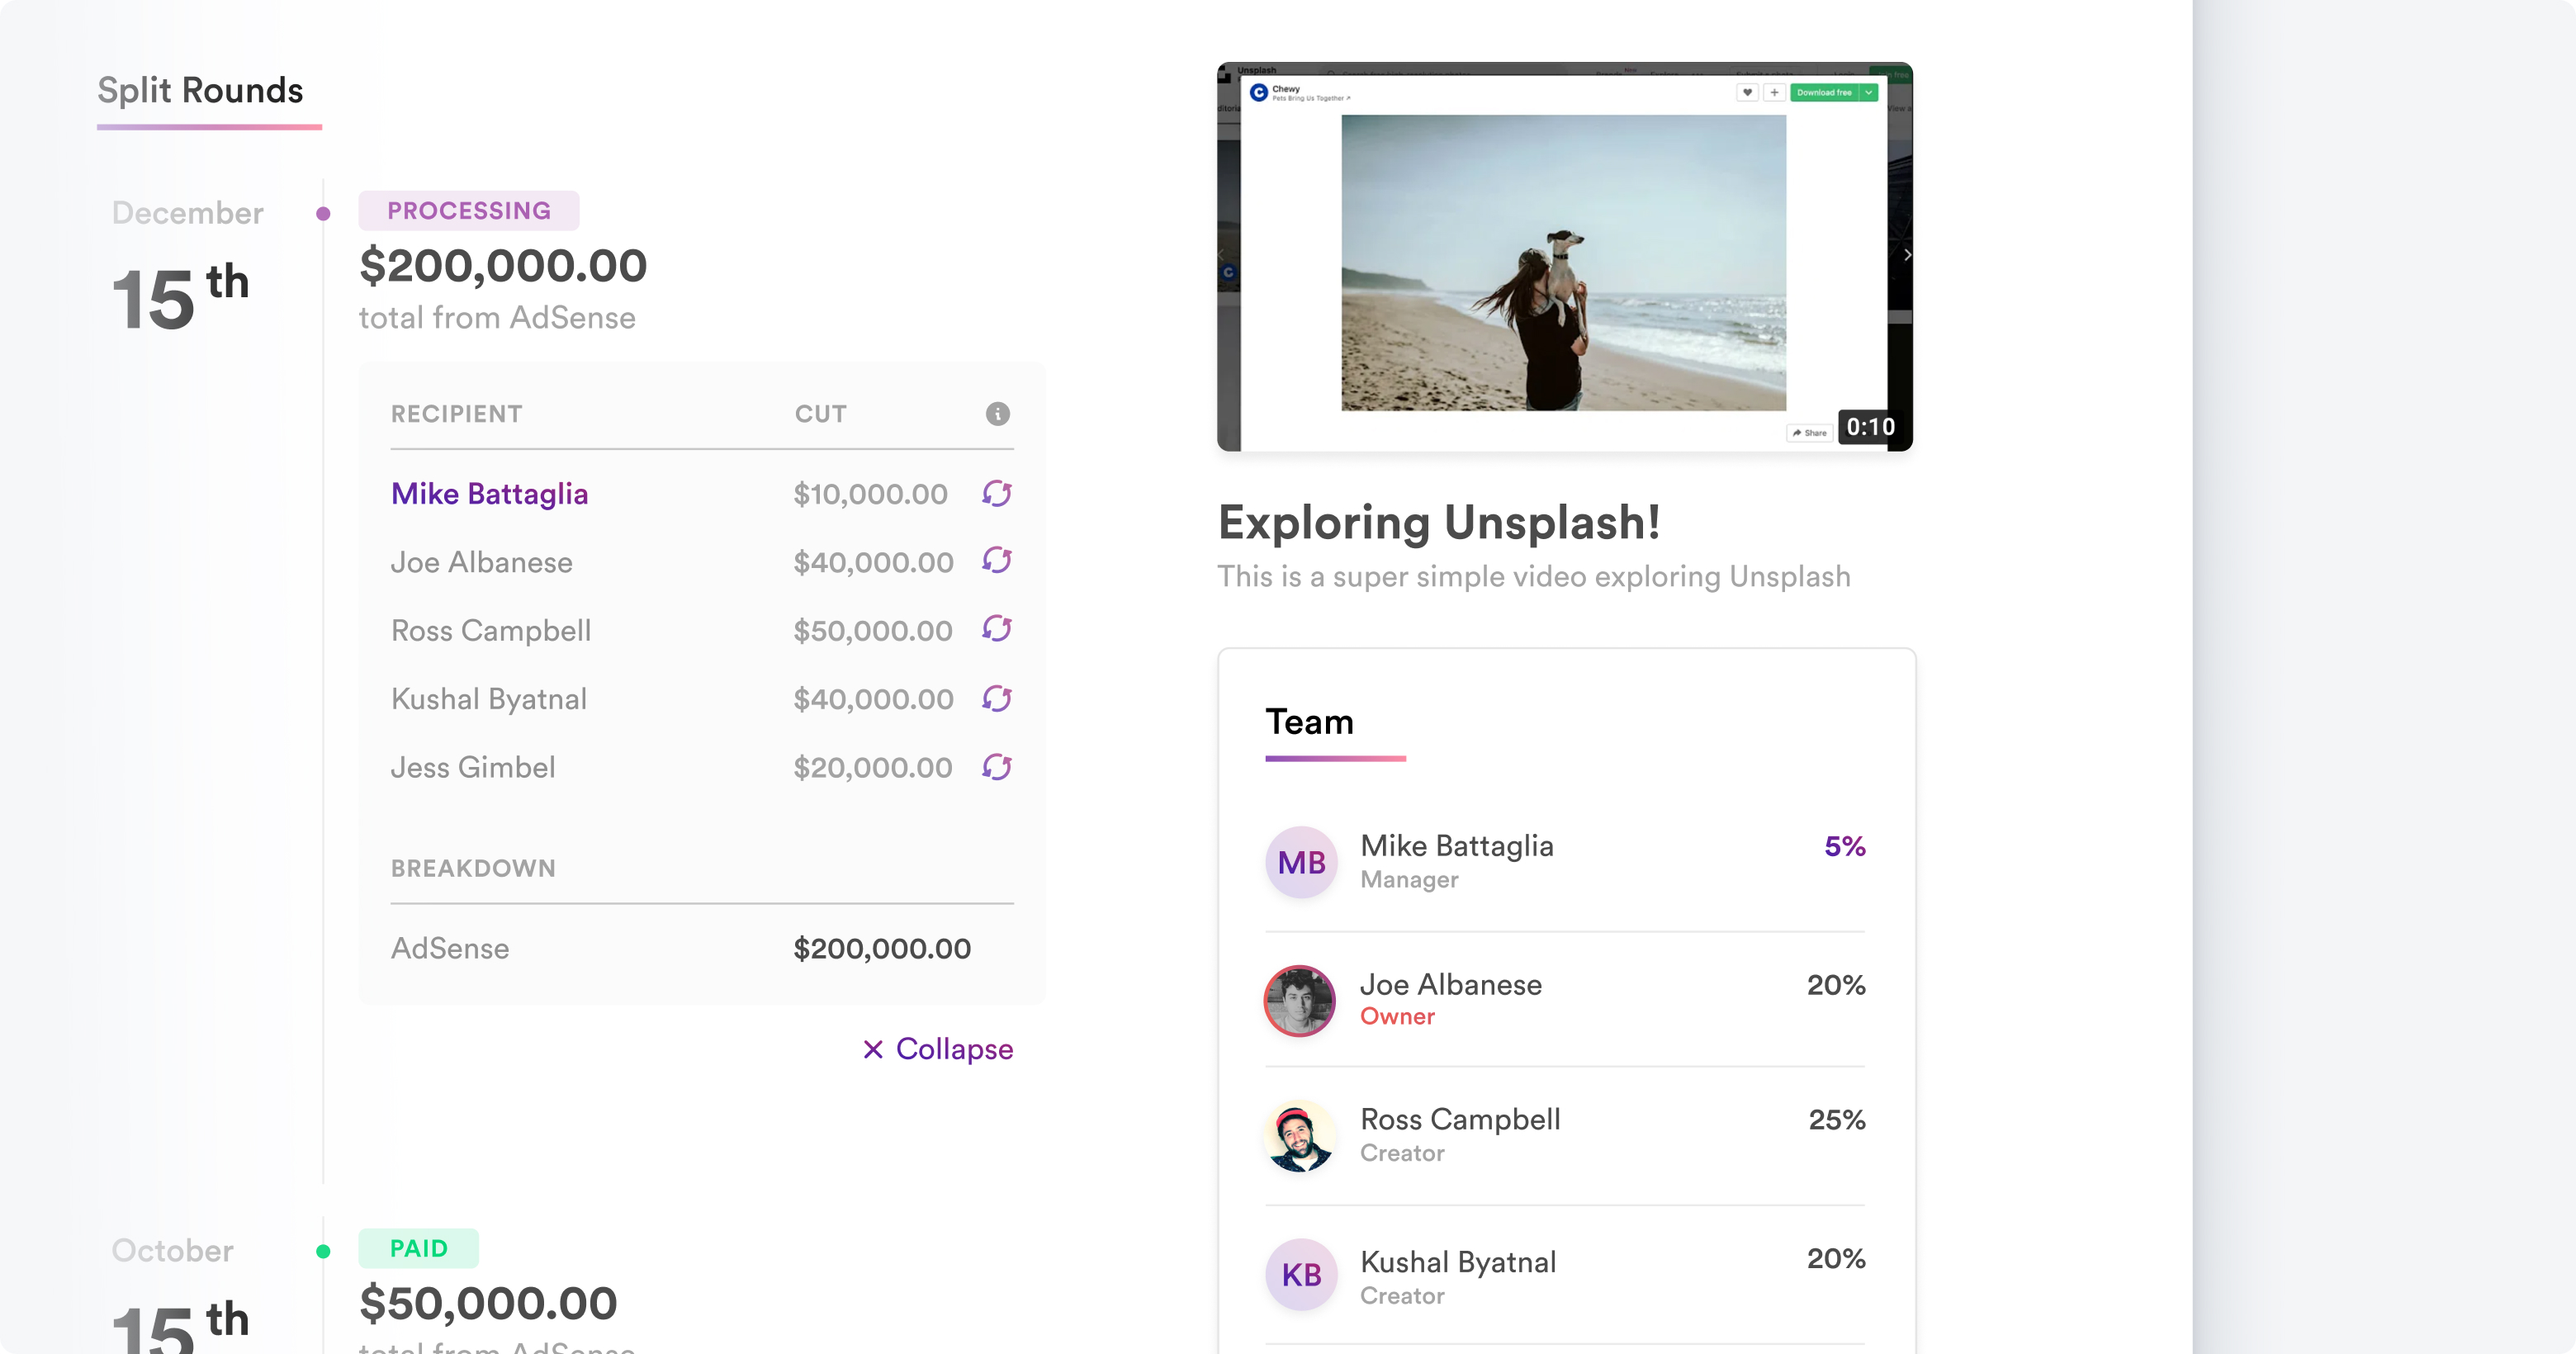Click the October timeline green dot
Image resolution: width=2576 pixels, height=1354 pixels.
click(323, 1251)
